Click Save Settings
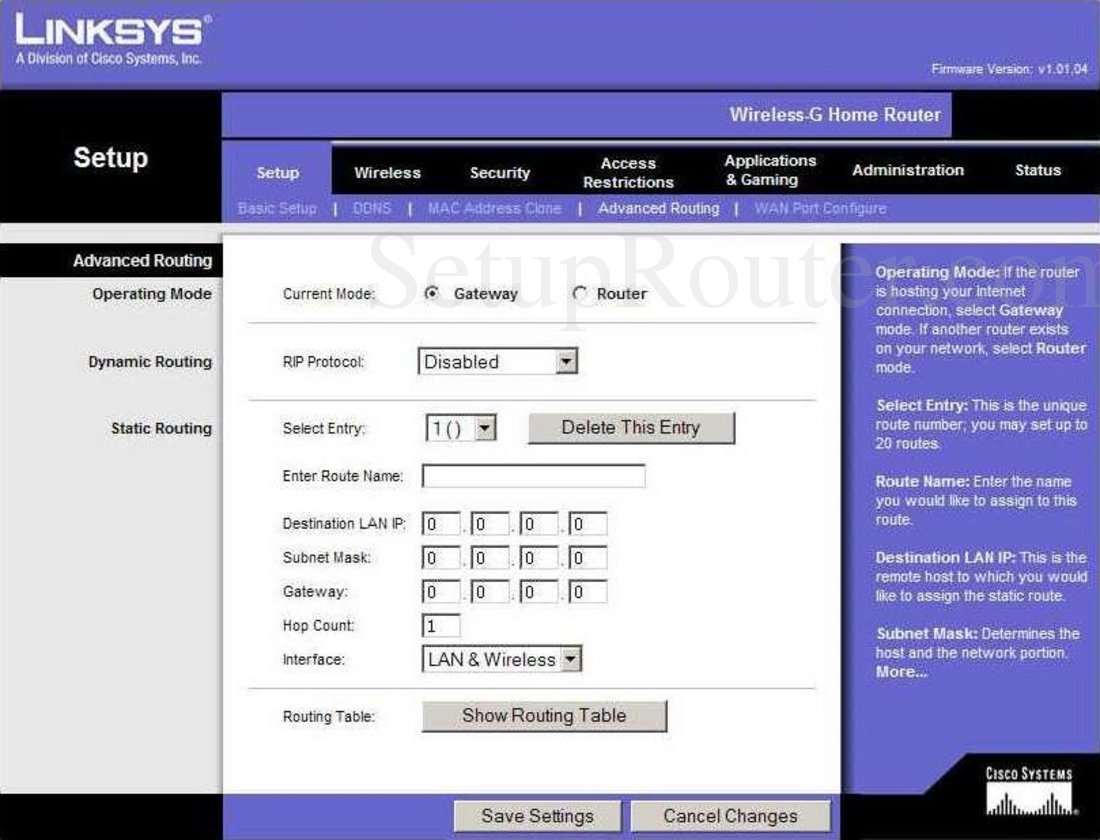Image resolution: width=1100 pixels, height=840 pixels. click(537, 816)
